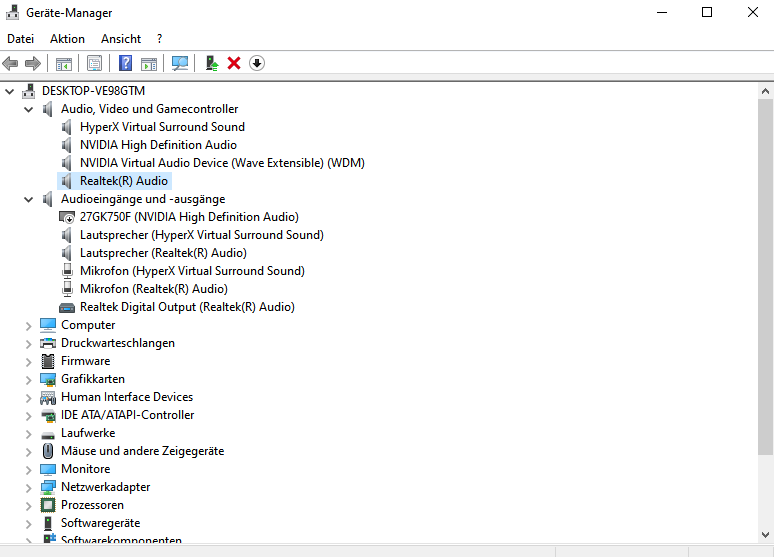Screen dimensions: 774x557
Task: Toggle the action pane toolbar icon
Action: coord(149,63)
